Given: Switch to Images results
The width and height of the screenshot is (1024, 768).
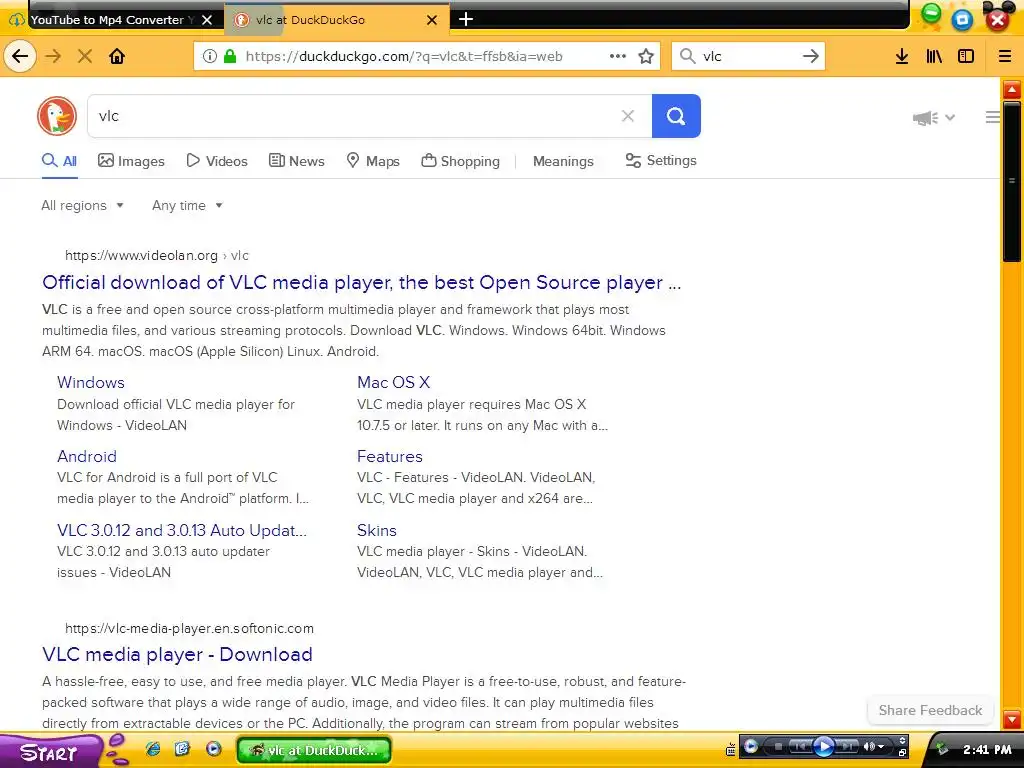Looking at the screenshot, I should click(x=131, y=161).
